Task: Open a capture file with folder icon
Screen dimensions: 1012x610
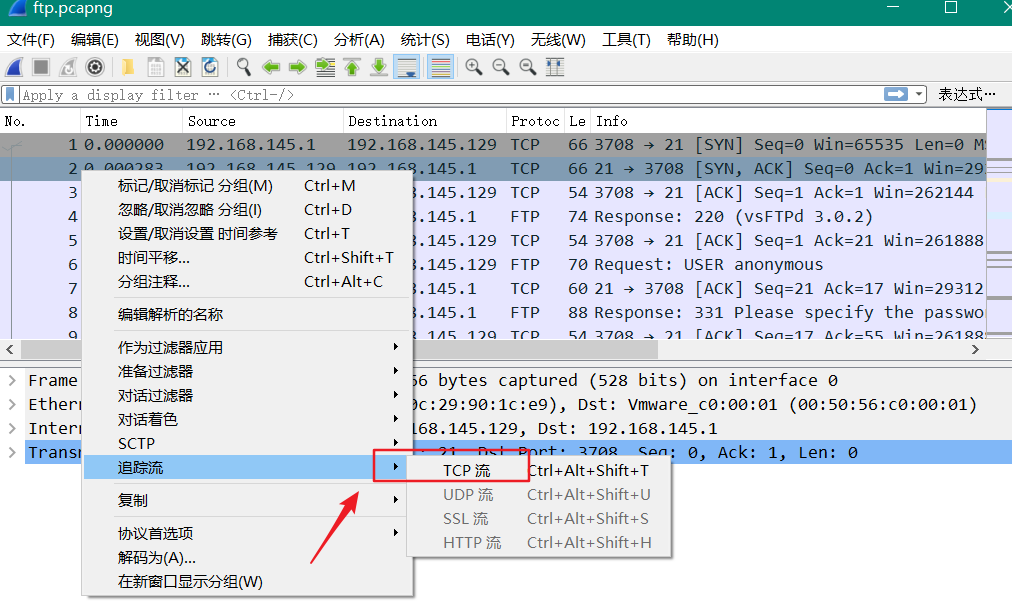Action: (x=128, y=67)
